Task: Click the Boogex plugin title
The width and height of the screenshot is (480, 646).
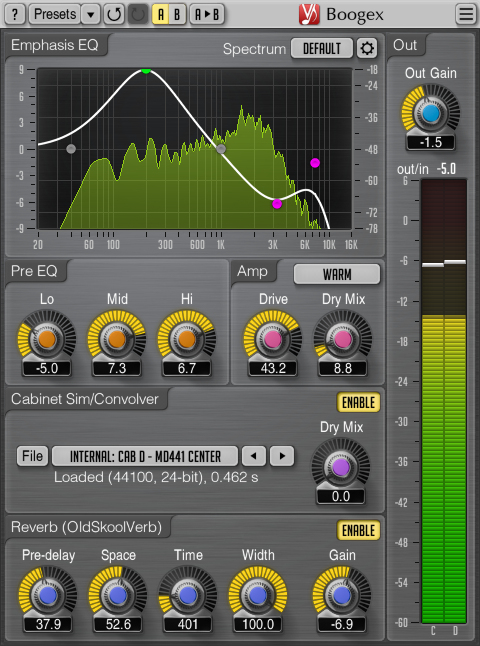Action: coord(355,15)
